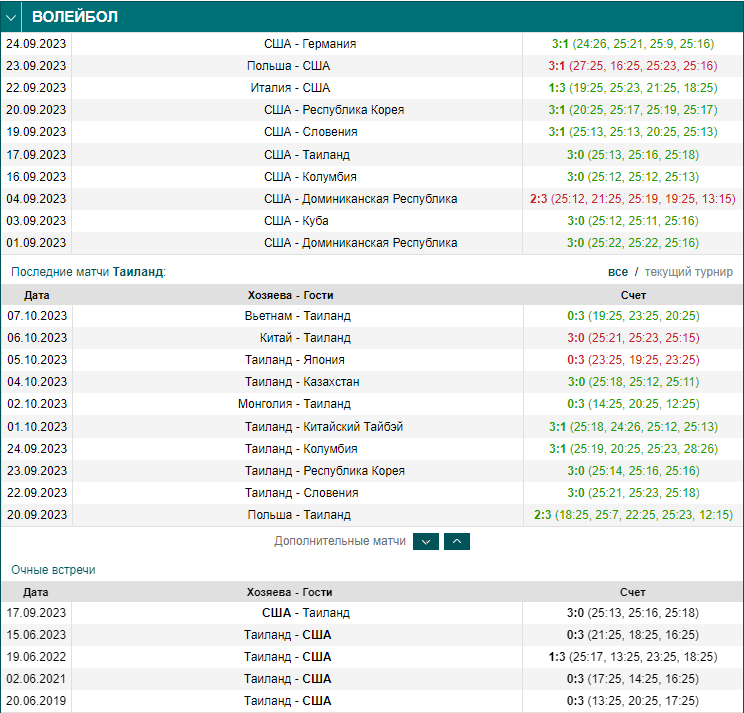Select head-to-head match from 15.06.2023
The width and height of the screenshot is (744, 713).
(372, 635)
